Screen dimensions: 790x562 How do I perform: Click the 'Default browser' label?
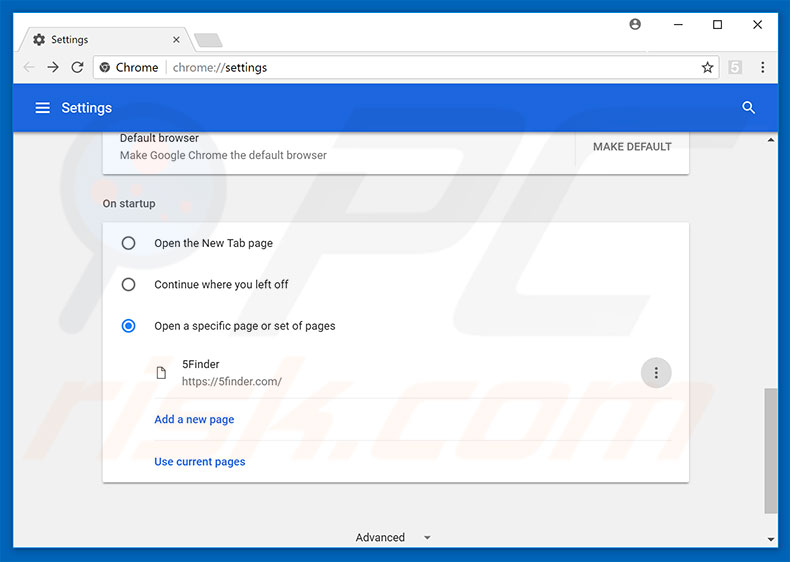[x=159, y=138]
